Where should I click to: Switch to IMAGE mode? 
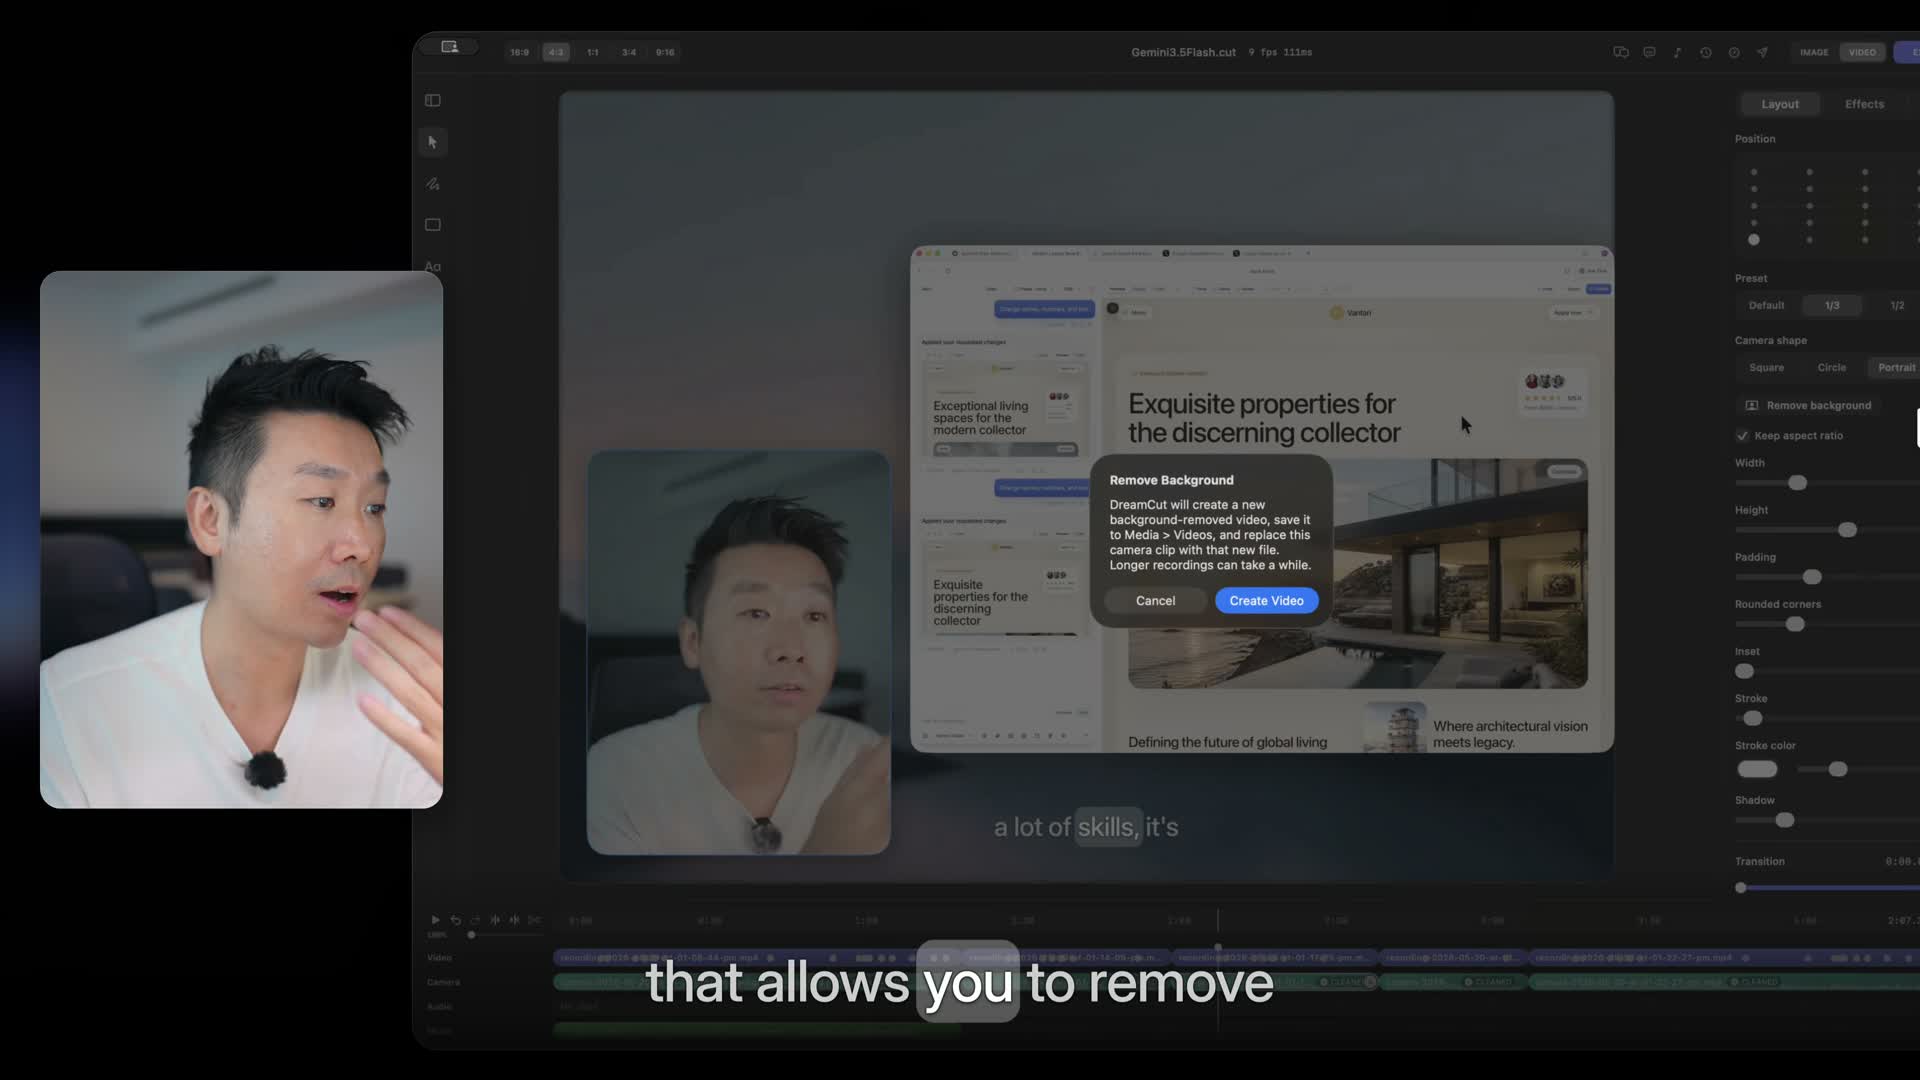(1814, 52)
